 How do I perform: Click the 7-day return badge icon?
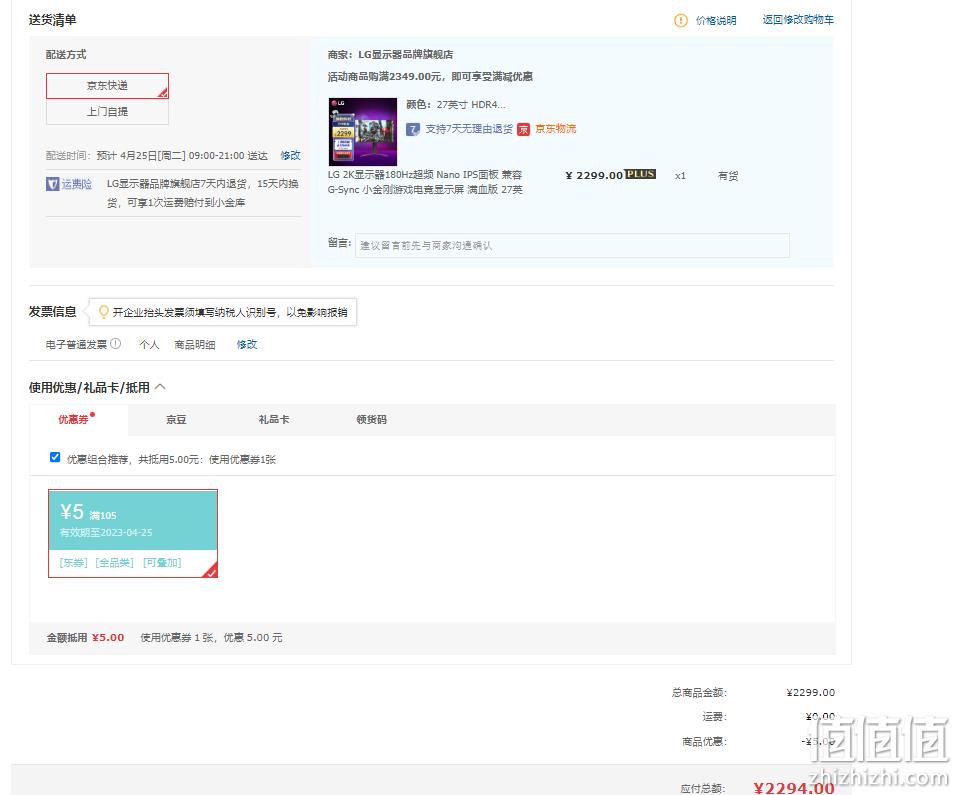pos(413,129)
